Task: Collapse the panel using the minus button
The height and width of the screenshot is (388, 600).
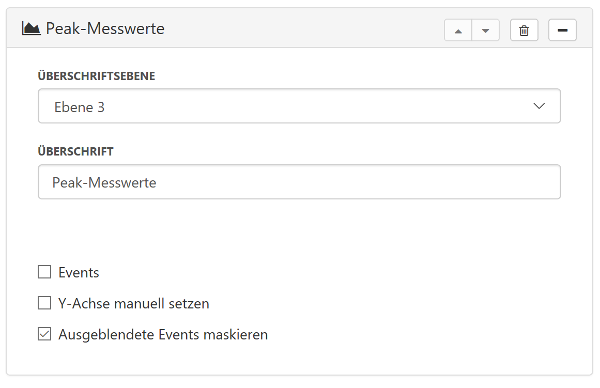Action: pos(562,30)
